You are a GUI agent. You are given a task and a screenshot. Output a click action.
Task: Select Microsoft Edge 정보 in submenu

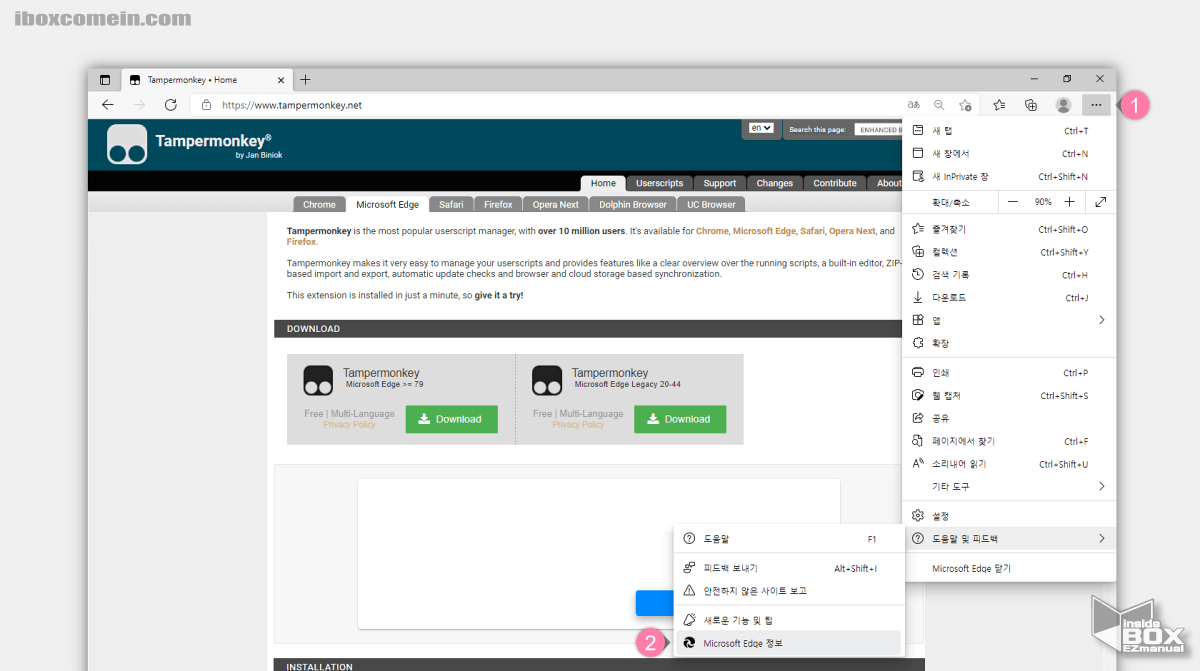pyautogui.click(x=742, y=643)
